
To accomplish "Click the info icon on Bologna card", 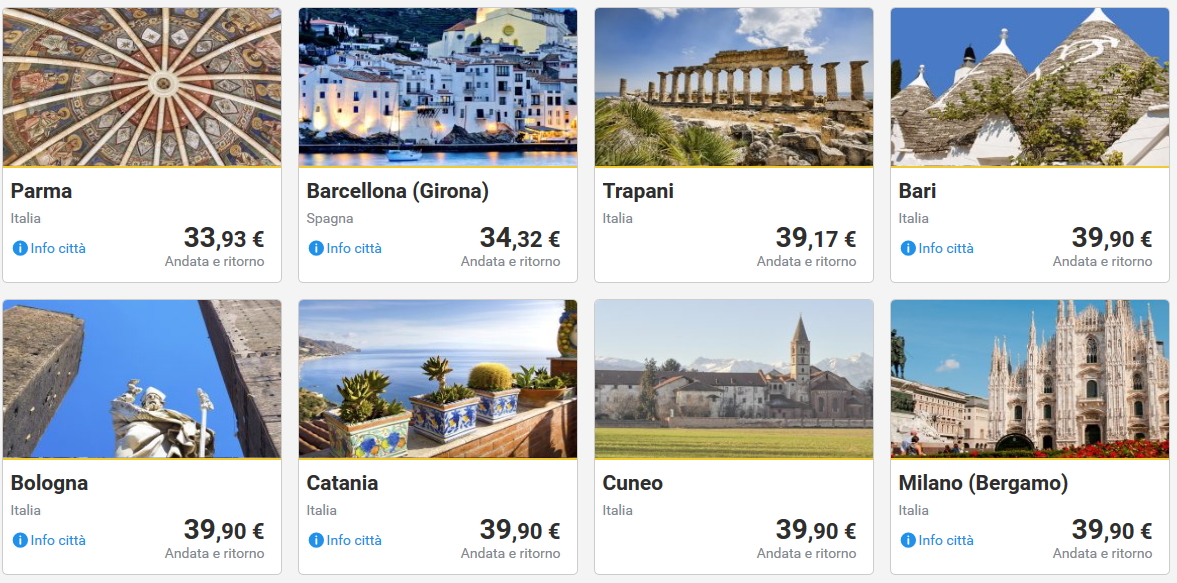I will [20, 540].
